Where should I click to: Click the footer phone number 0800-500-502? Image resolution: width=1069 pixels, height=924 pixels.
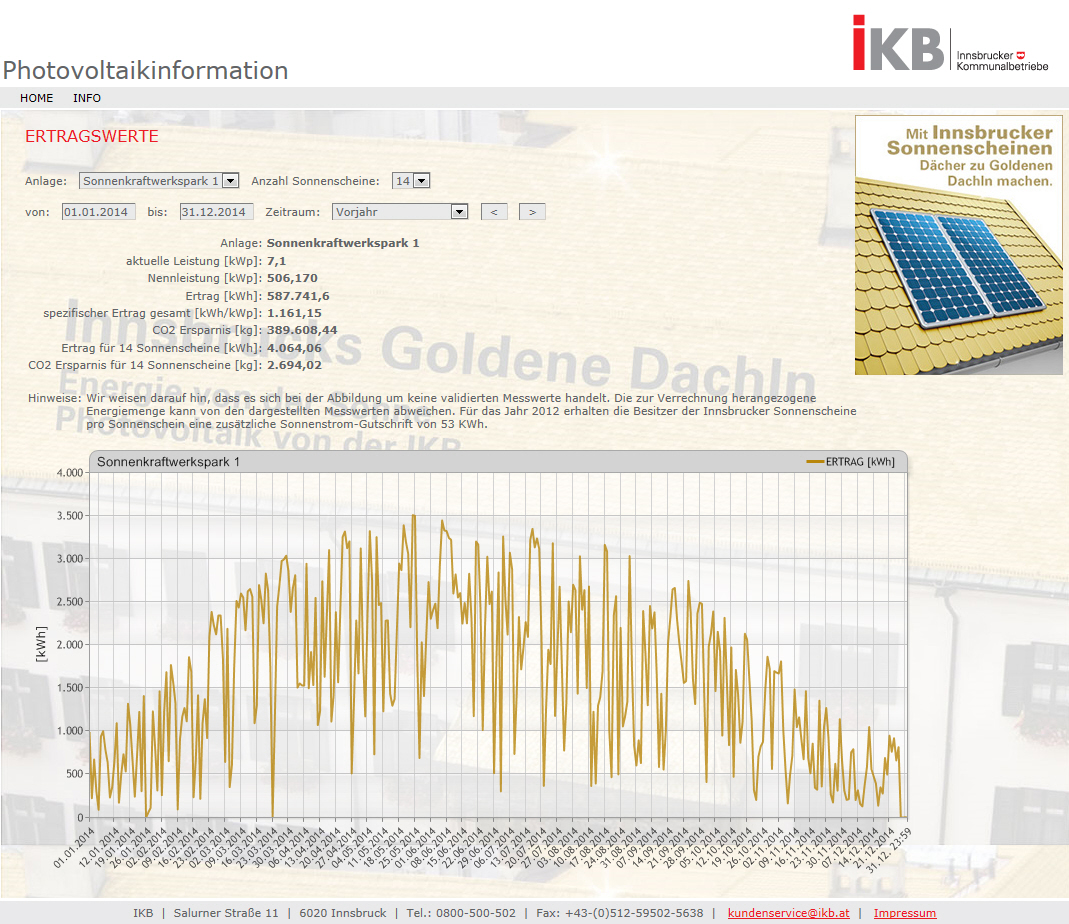(x=476, y=913)
